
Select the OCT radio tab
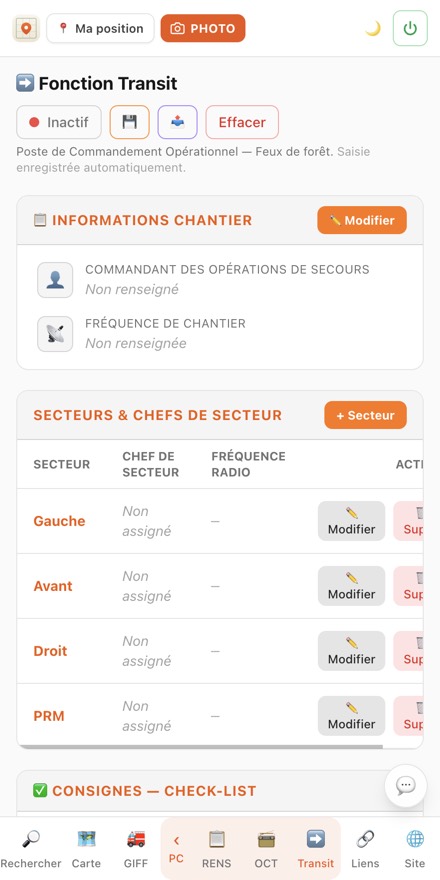click(x=266, y=849)
